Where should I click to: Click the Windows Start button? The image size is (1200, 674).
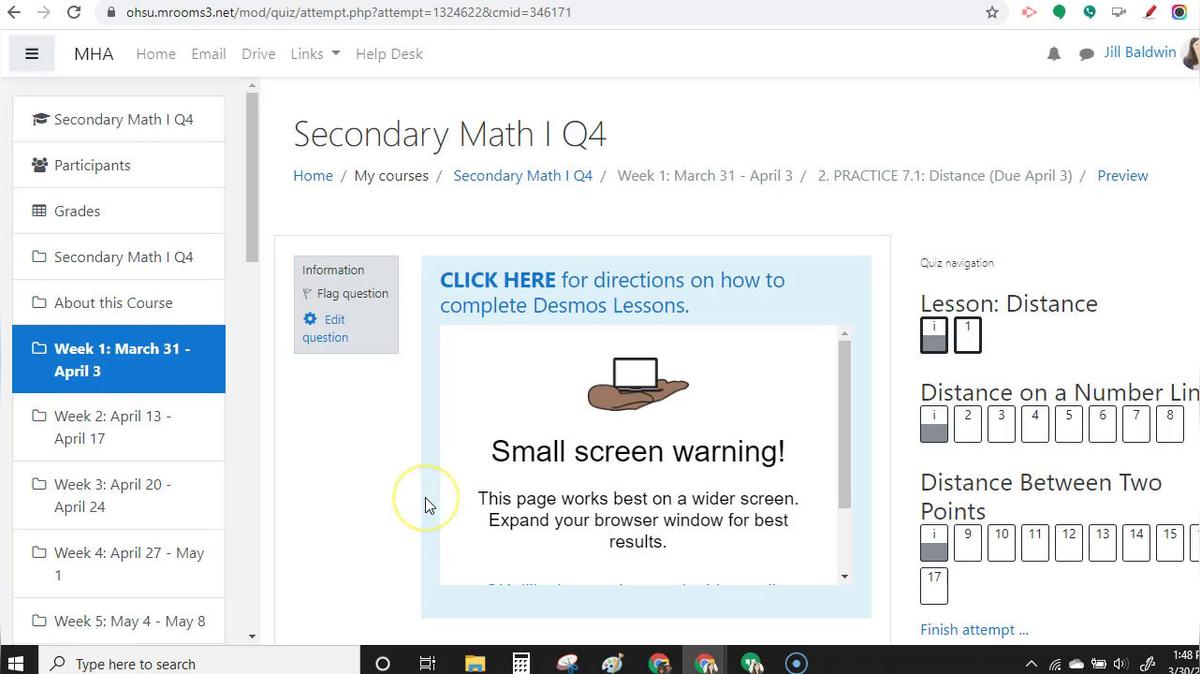[x=16, y=663]
